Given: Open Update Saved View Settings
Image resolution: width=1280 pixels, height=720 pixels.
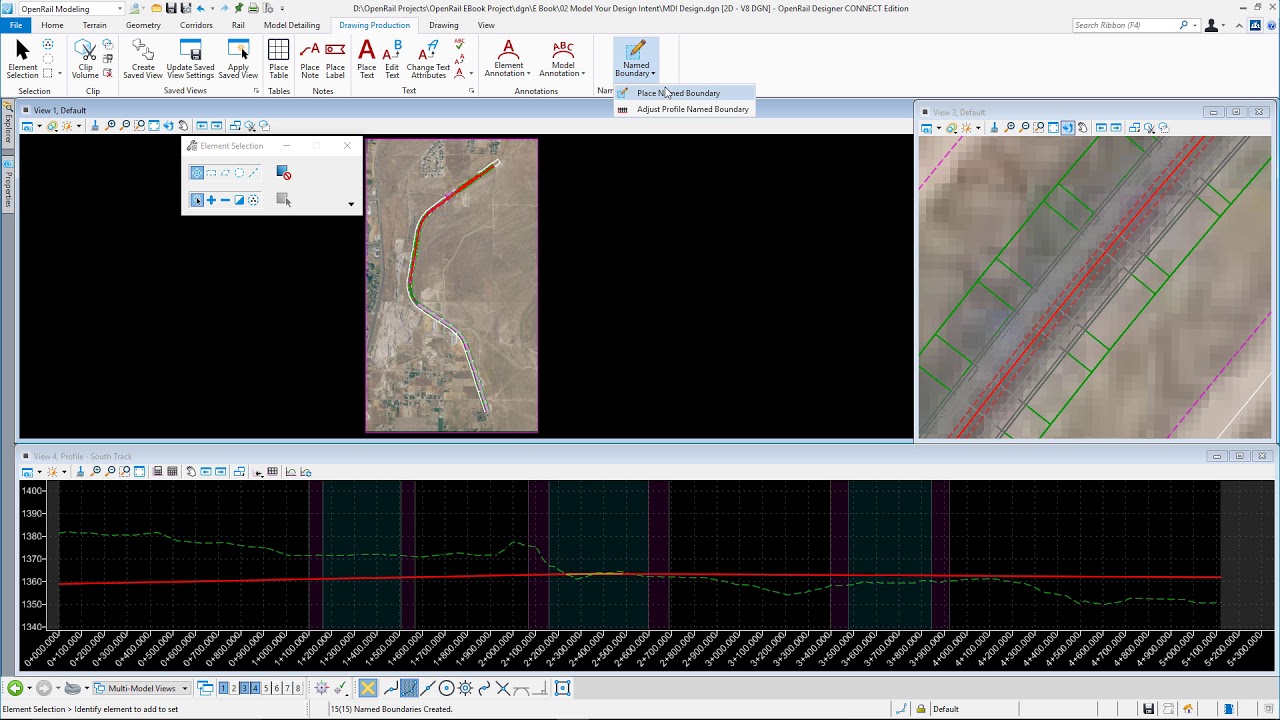Looking at the screenshot, I should [x=190, y=60].
